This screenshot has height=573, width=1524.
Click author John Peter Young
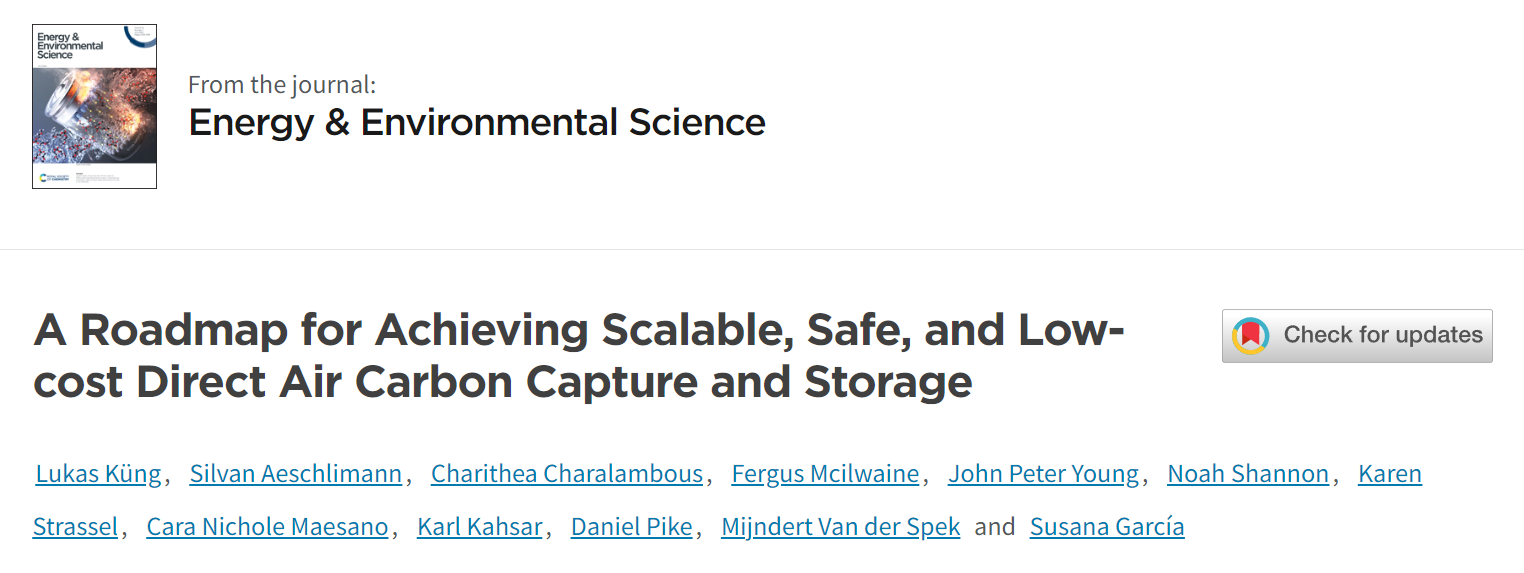1043,474
